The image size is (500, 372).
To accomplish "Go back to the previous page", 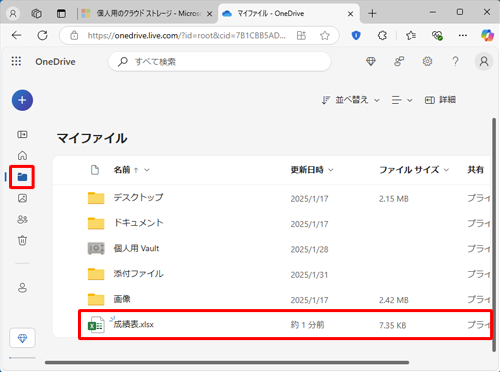I will 16,35.
